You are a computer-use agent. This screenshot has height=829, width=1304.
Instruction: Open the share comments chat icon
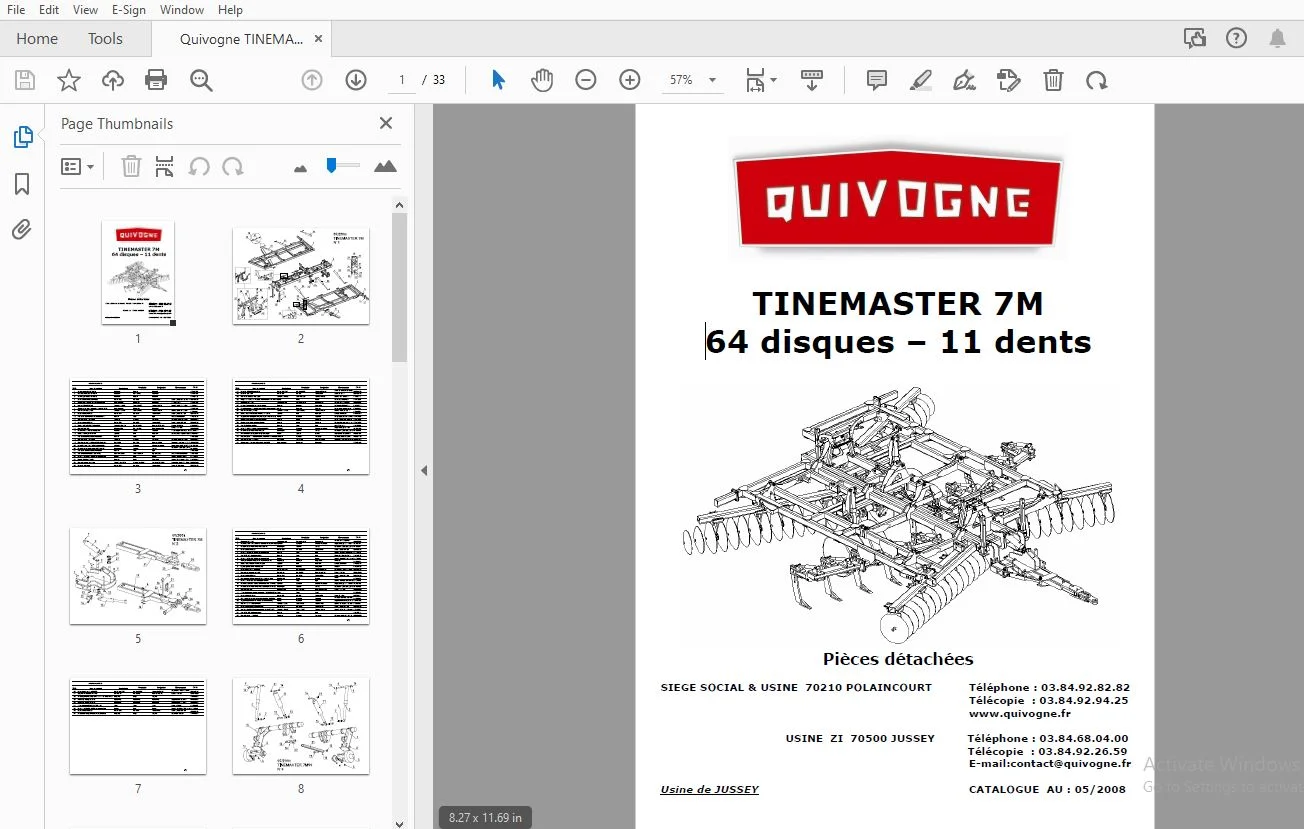click(1194, 38)
